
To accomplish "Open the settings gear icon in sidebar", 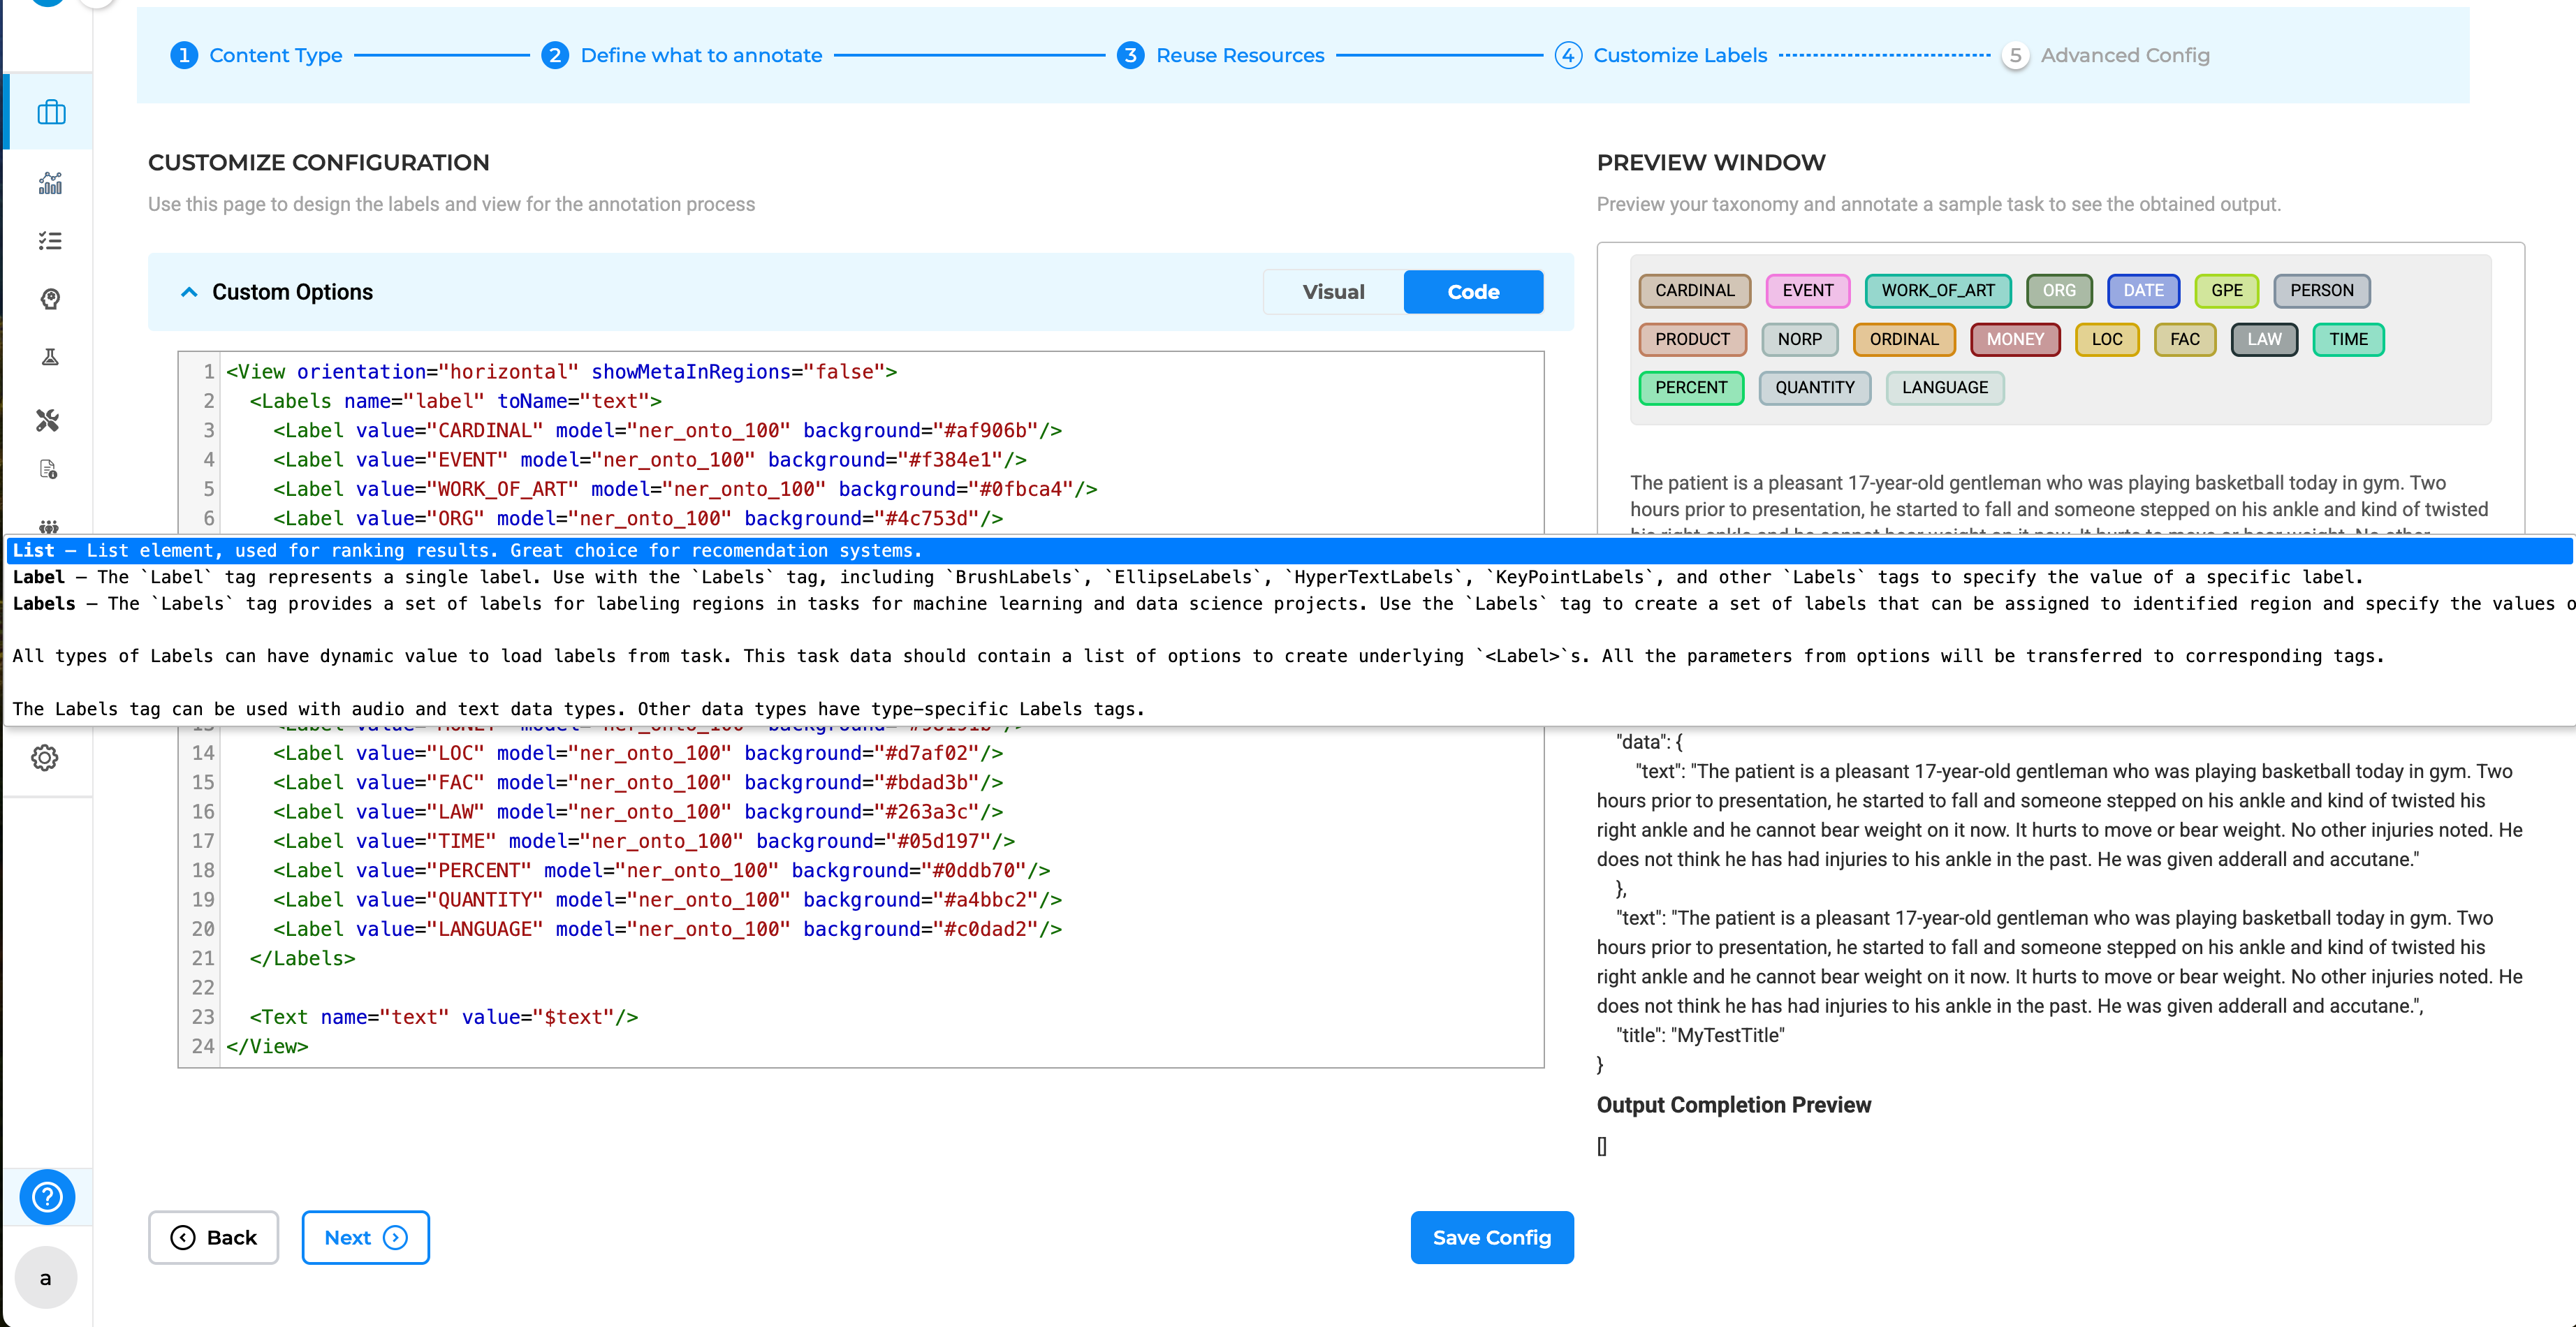I will click(45, 757).
